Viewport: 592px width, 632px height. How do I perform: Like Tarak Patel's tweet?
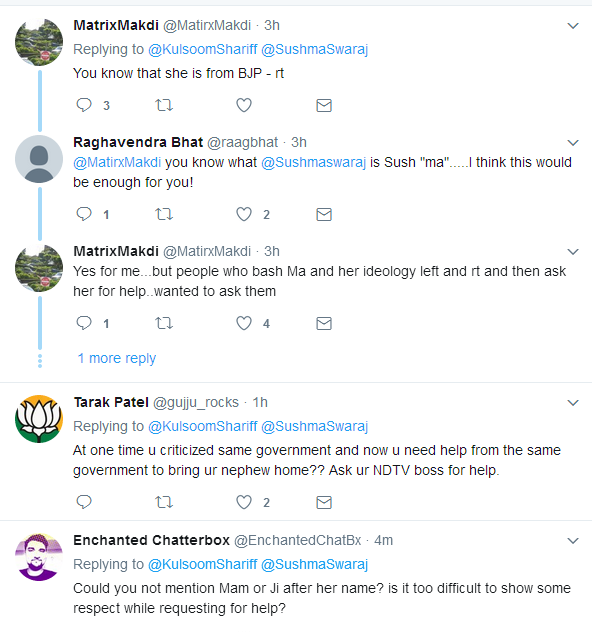(244, 502)
